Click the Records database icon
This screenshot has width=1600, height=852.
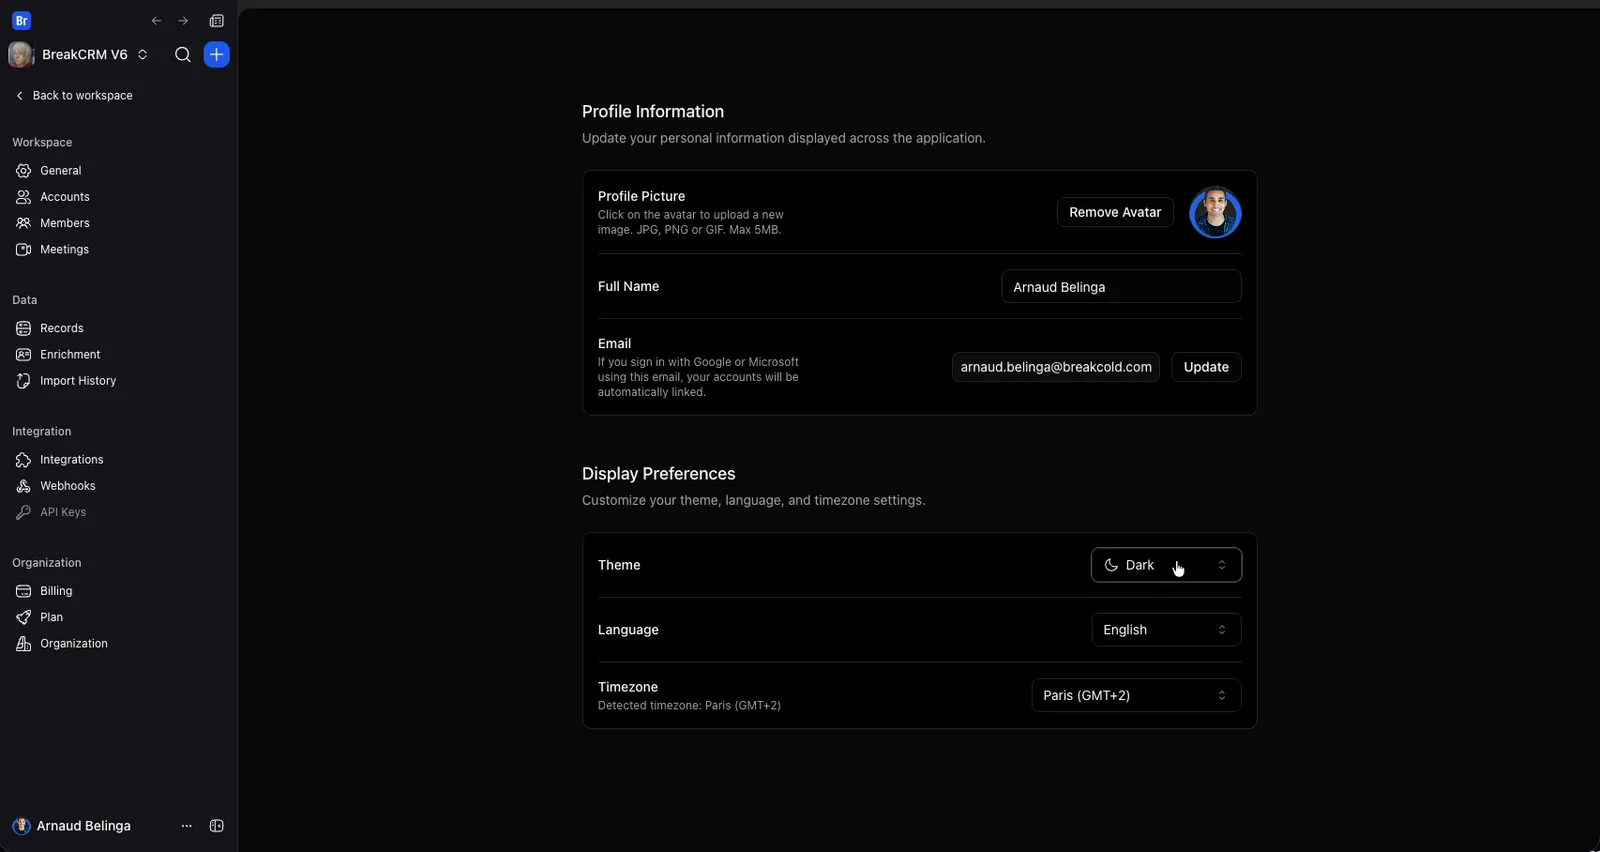pos(23,328)
